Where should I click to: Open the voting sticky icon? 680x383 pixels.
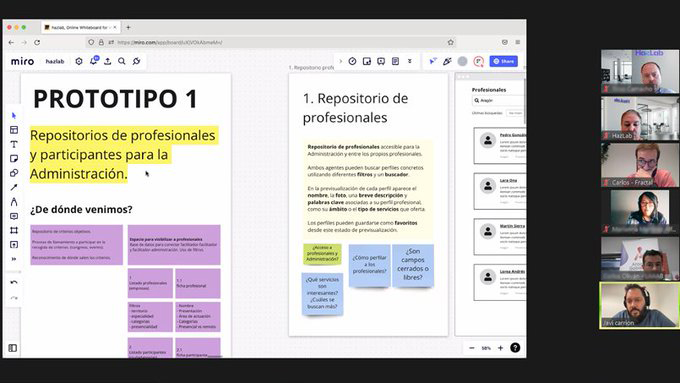[x=367, y=61]
